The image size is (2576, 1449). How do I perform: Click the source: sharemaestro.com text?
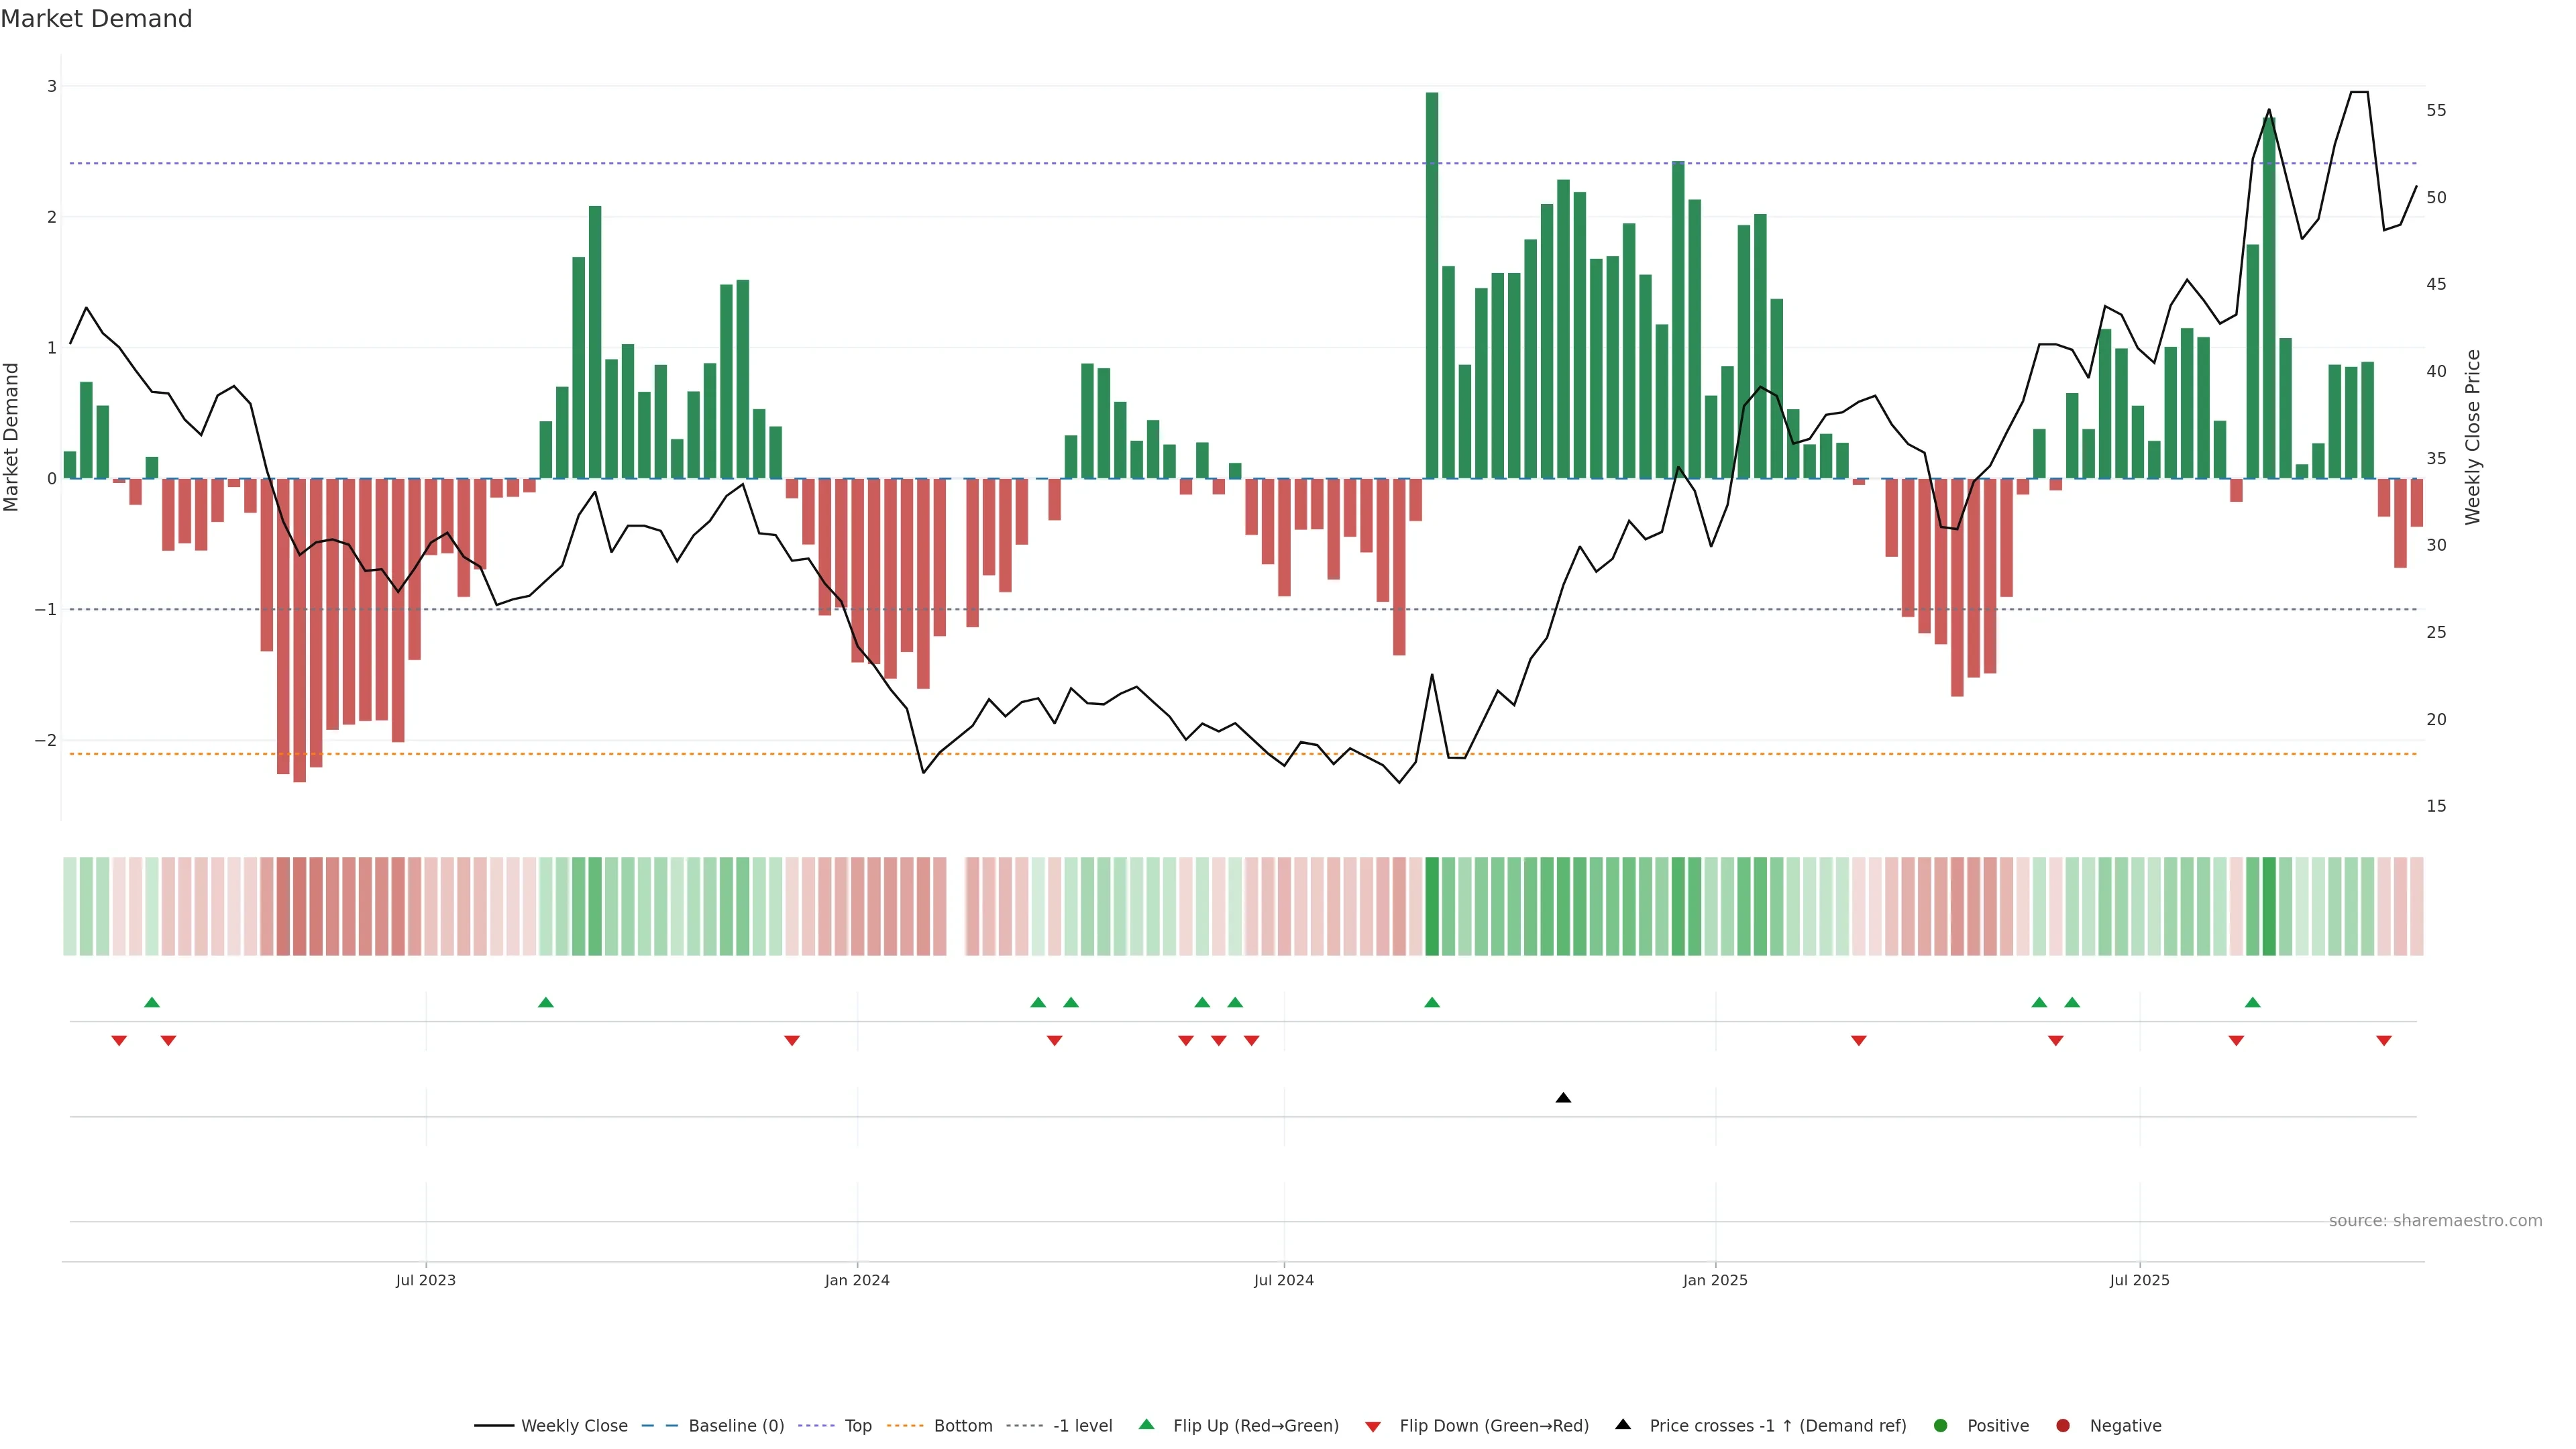click(2435, 1221)
